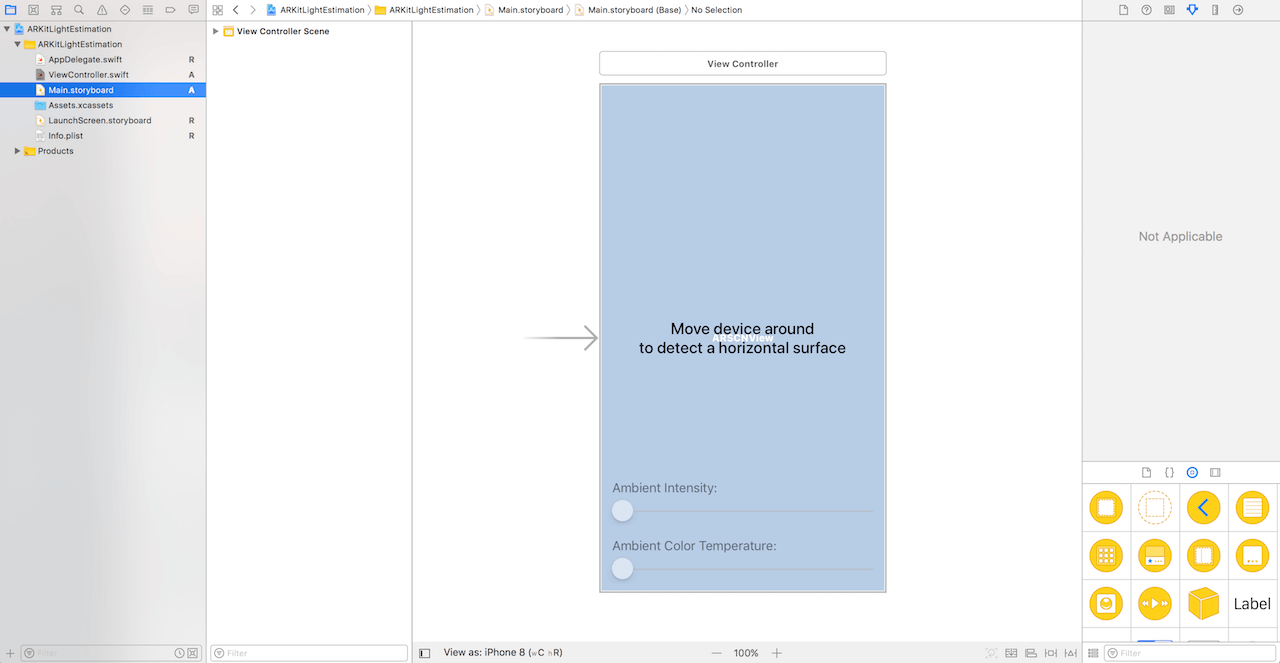The height and width of the screenshot is (663, 1280).
Task: Expand View Controller Scene in outline
Action: click(216, 31)
